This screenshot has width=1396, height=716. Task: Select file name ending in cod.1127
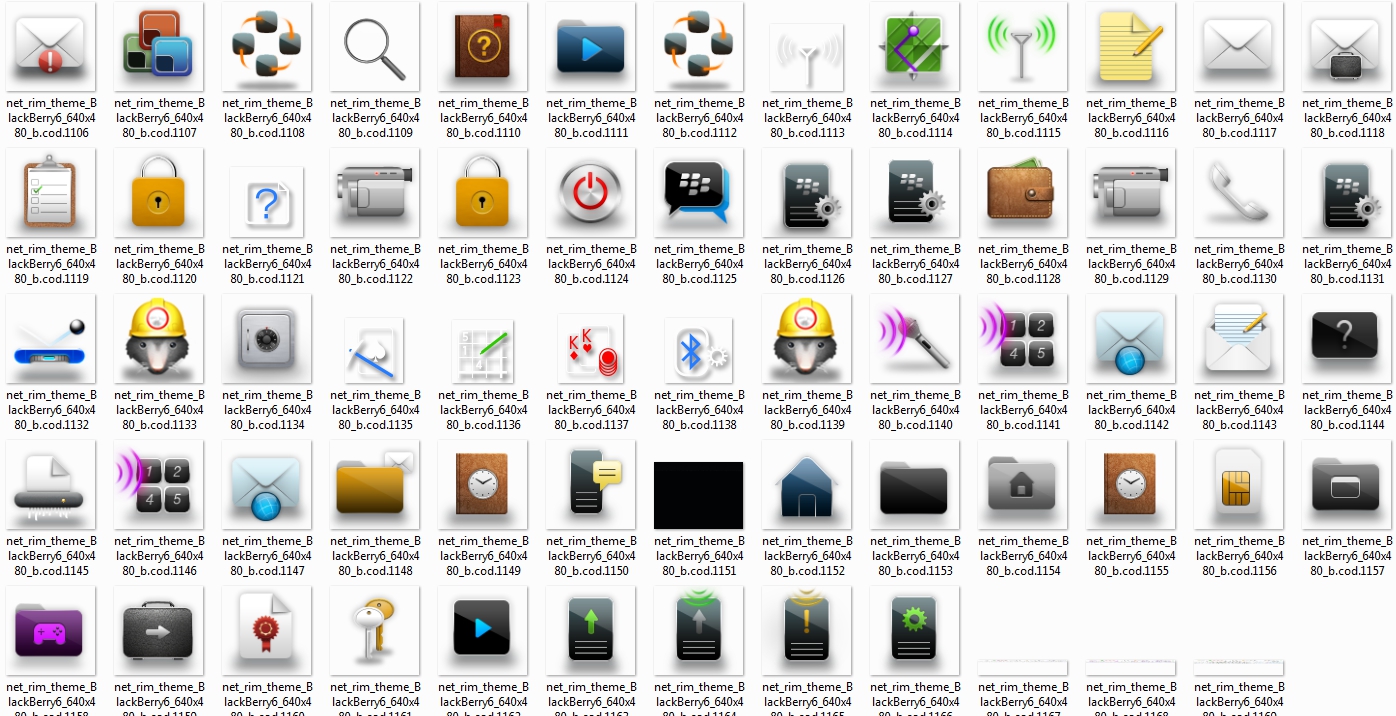click(x=915, y=264)
